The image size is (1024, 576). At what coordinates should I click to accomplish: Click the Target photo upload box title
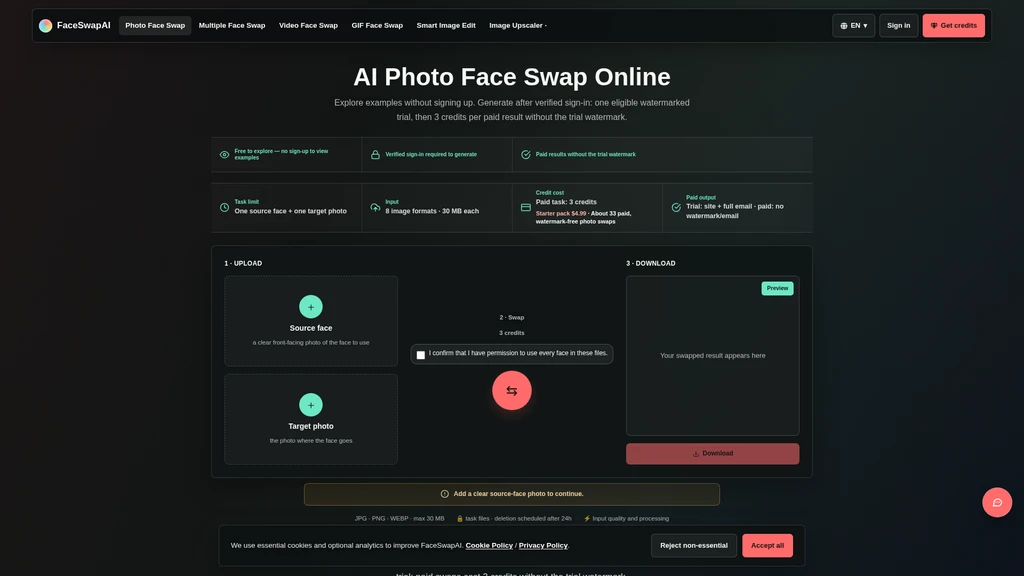point(311,426)
